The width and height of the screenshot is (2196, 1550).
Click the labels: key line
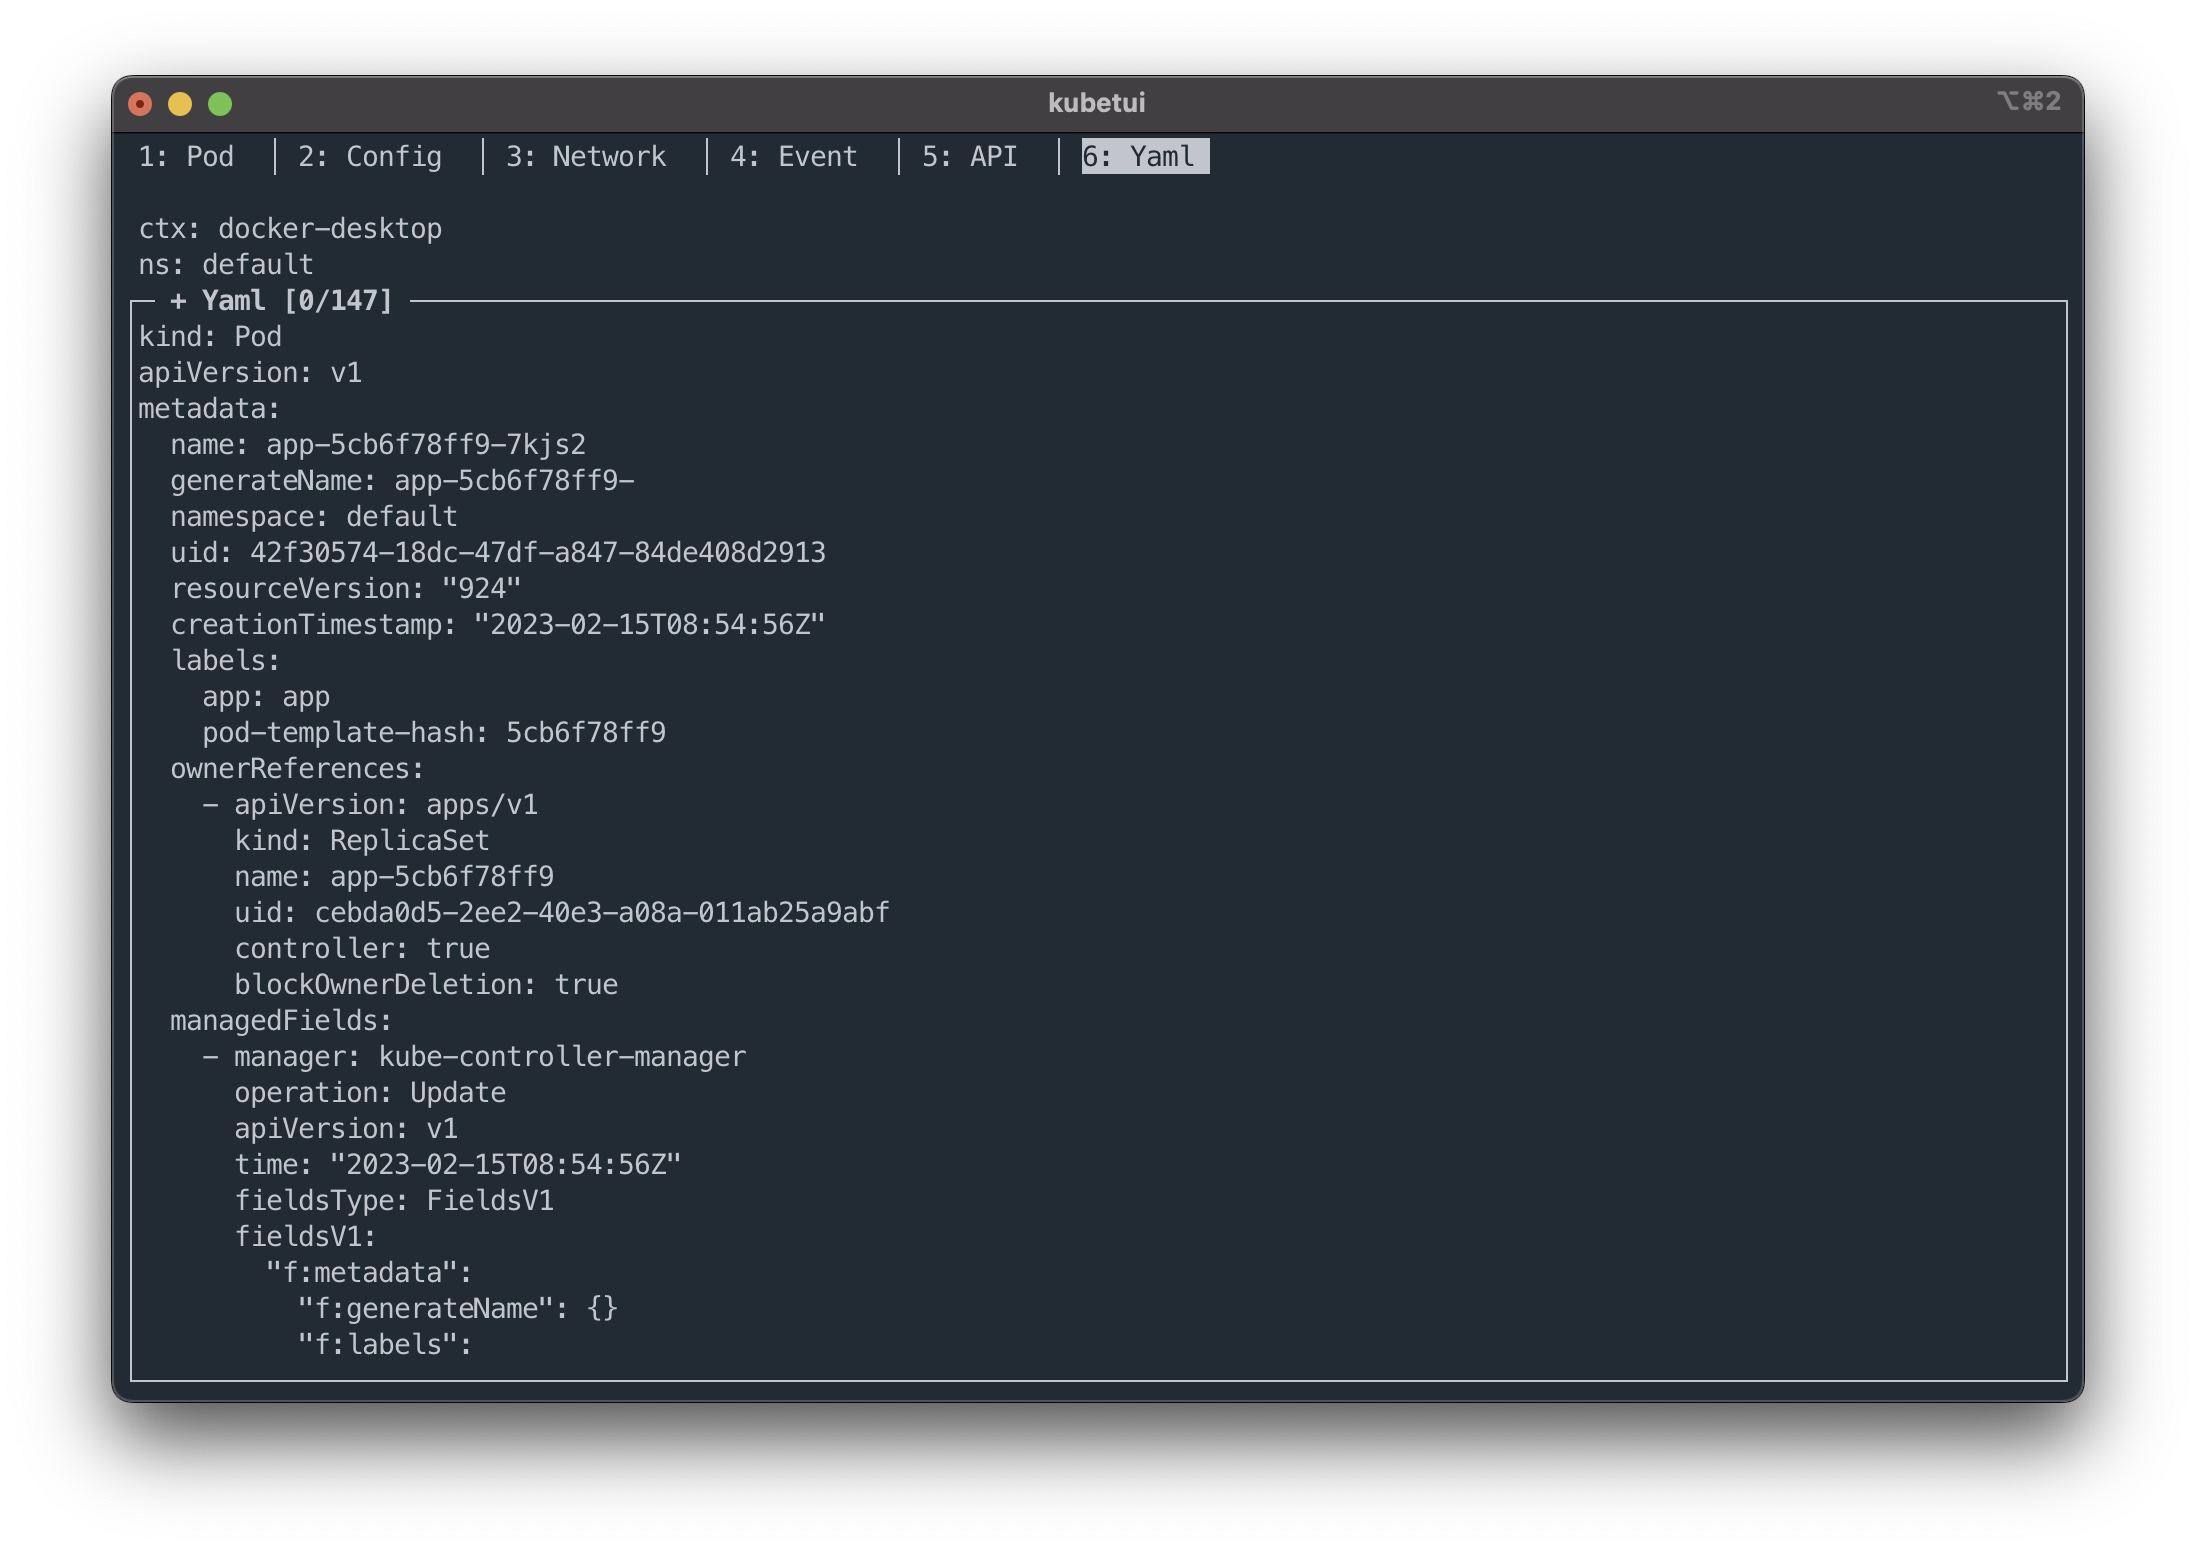[225, 661]
